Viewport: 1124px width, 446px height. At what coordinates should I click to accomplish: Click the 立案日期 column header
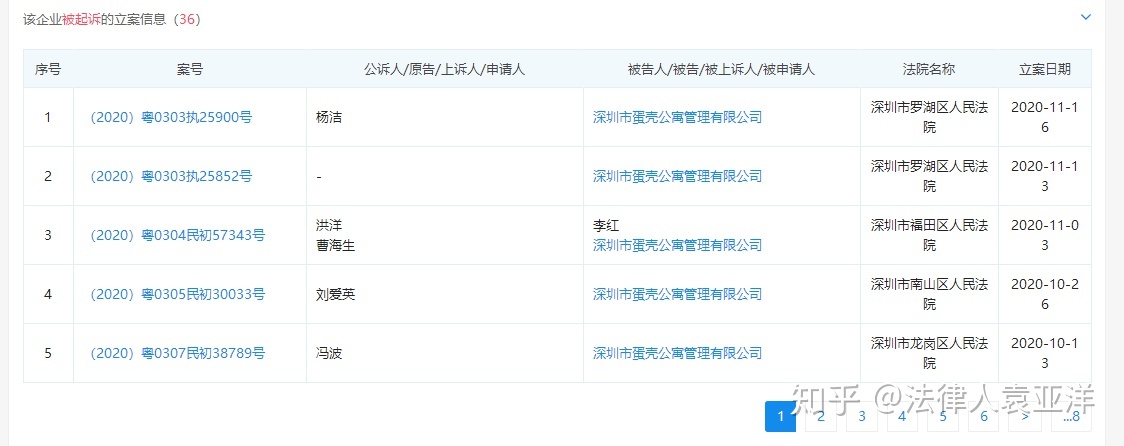point(1045,70)
